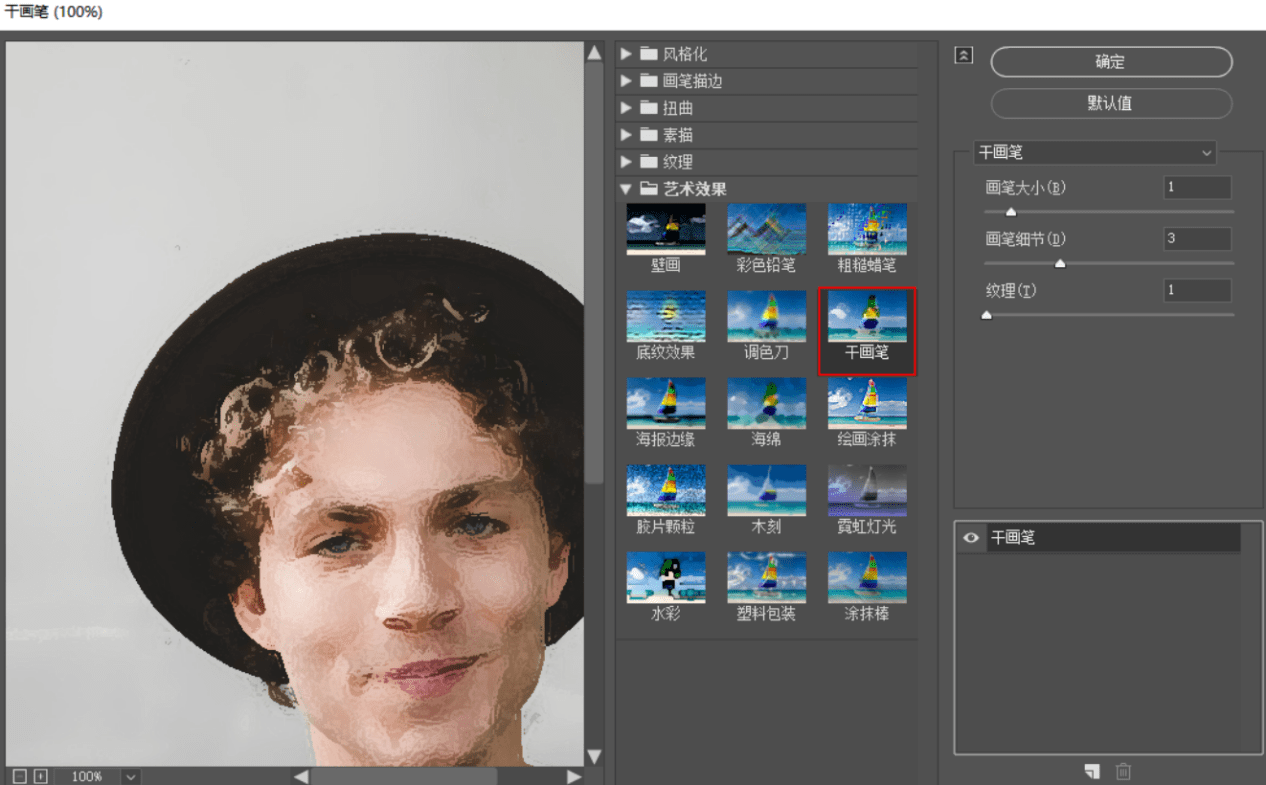
Task: Click the 默认值 button
Action: pos(1110,103)
